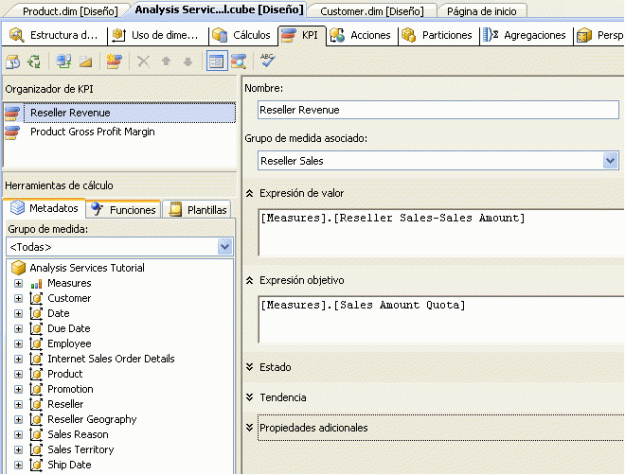The width and height of the screenshot is (625, 475).
Task: Click the Delete (X) toolbar icon
Action: pyautogui.click(x=143, y=61)
